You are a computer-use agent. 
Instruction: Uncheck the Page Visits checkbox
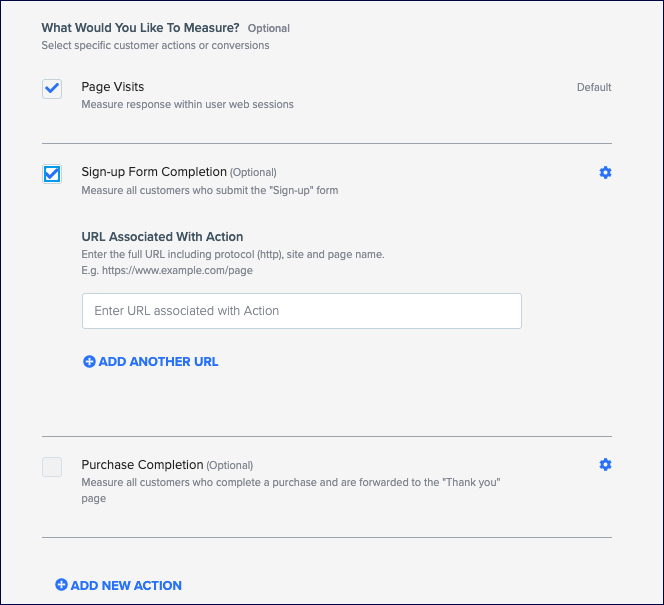tap(52, 88)
